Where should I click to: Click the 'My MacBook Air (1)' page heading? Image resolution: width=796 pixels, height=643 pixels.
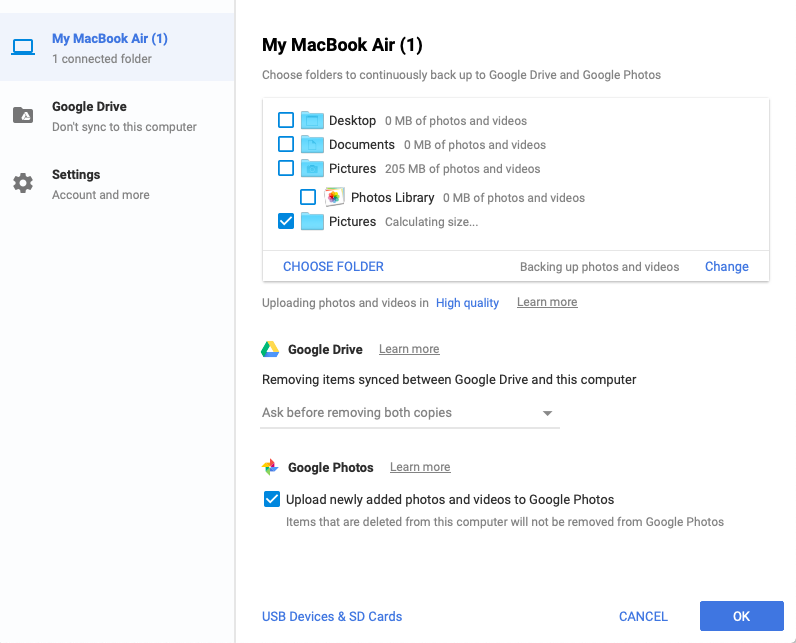click(x=342, y=45)
